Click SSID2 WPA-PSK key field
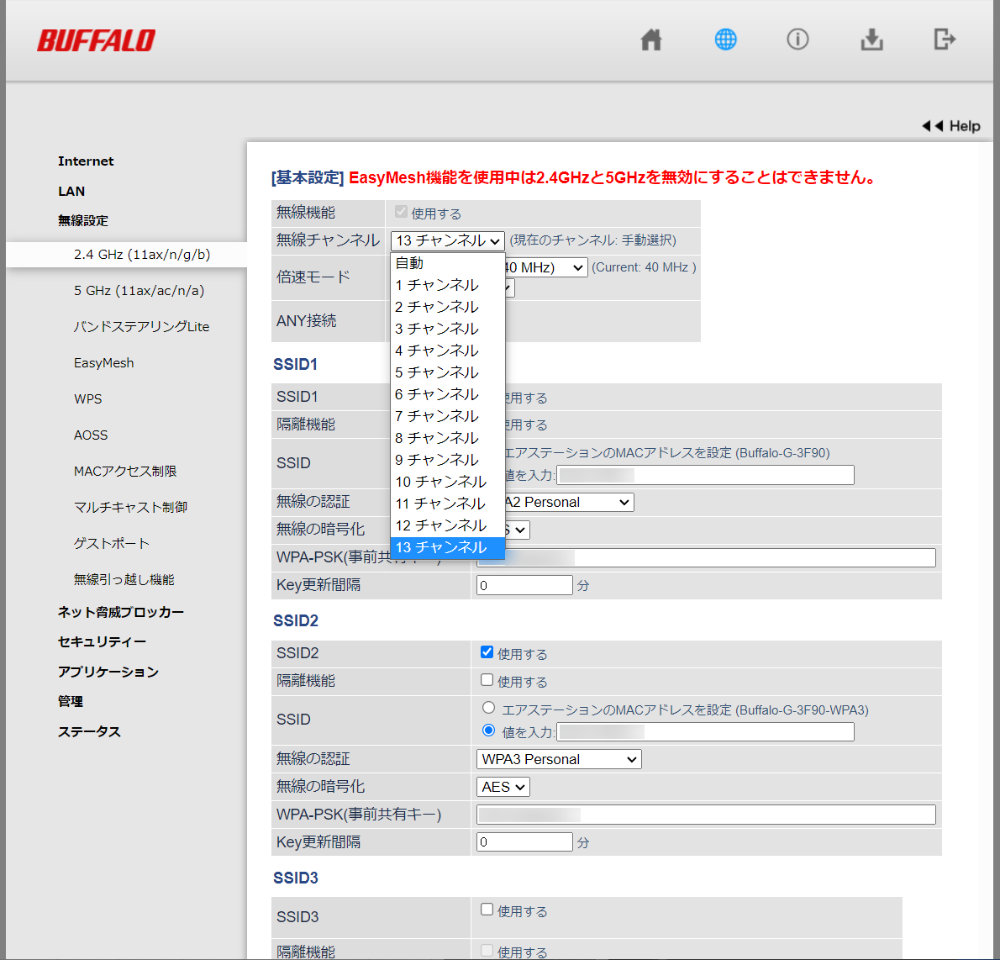The image size is (1000, 960). tap(706, 815)
